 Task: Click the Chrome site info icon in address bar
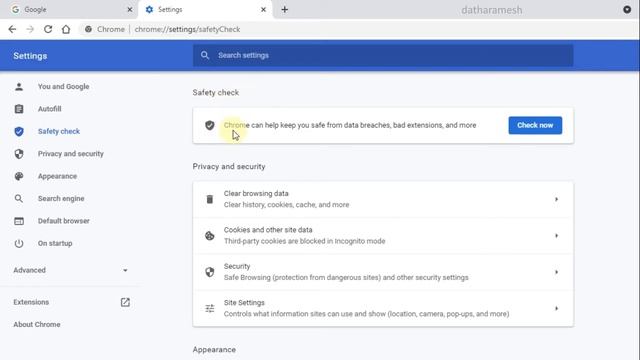pos(88,29)
